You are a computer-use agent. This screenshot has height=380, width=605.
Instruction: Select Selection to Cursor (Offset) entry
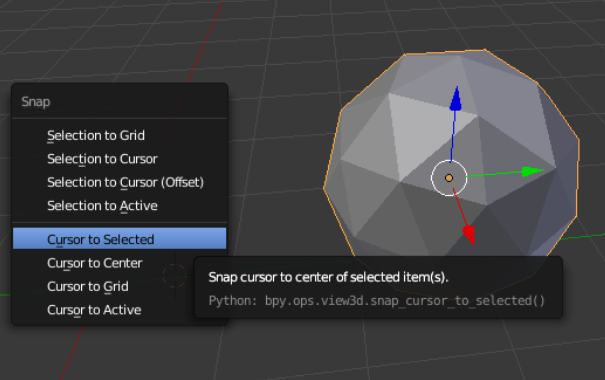[x=120, y=182]
